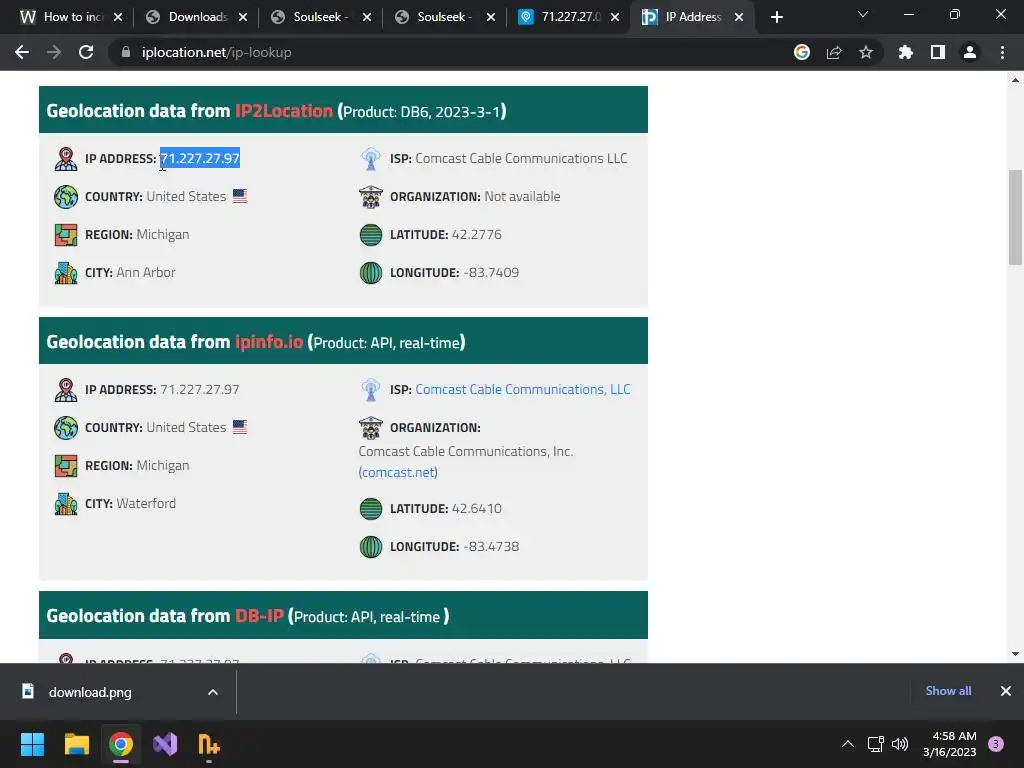Open the Comcast Cable Communications, LLC ISP link
This screenshot has height=768, width=1024.
(522, 389)
